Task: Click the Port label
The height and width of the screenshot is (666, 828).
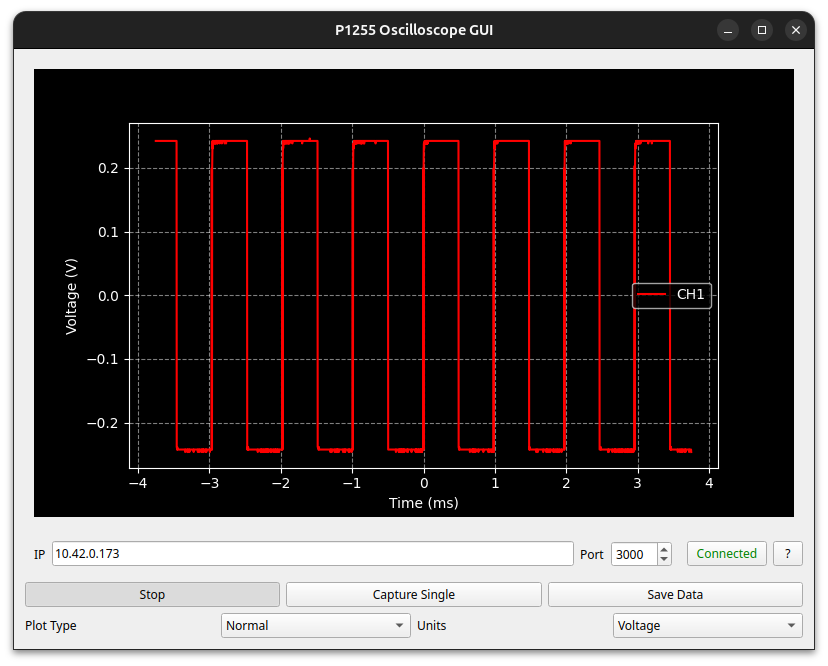Action: 591,554
